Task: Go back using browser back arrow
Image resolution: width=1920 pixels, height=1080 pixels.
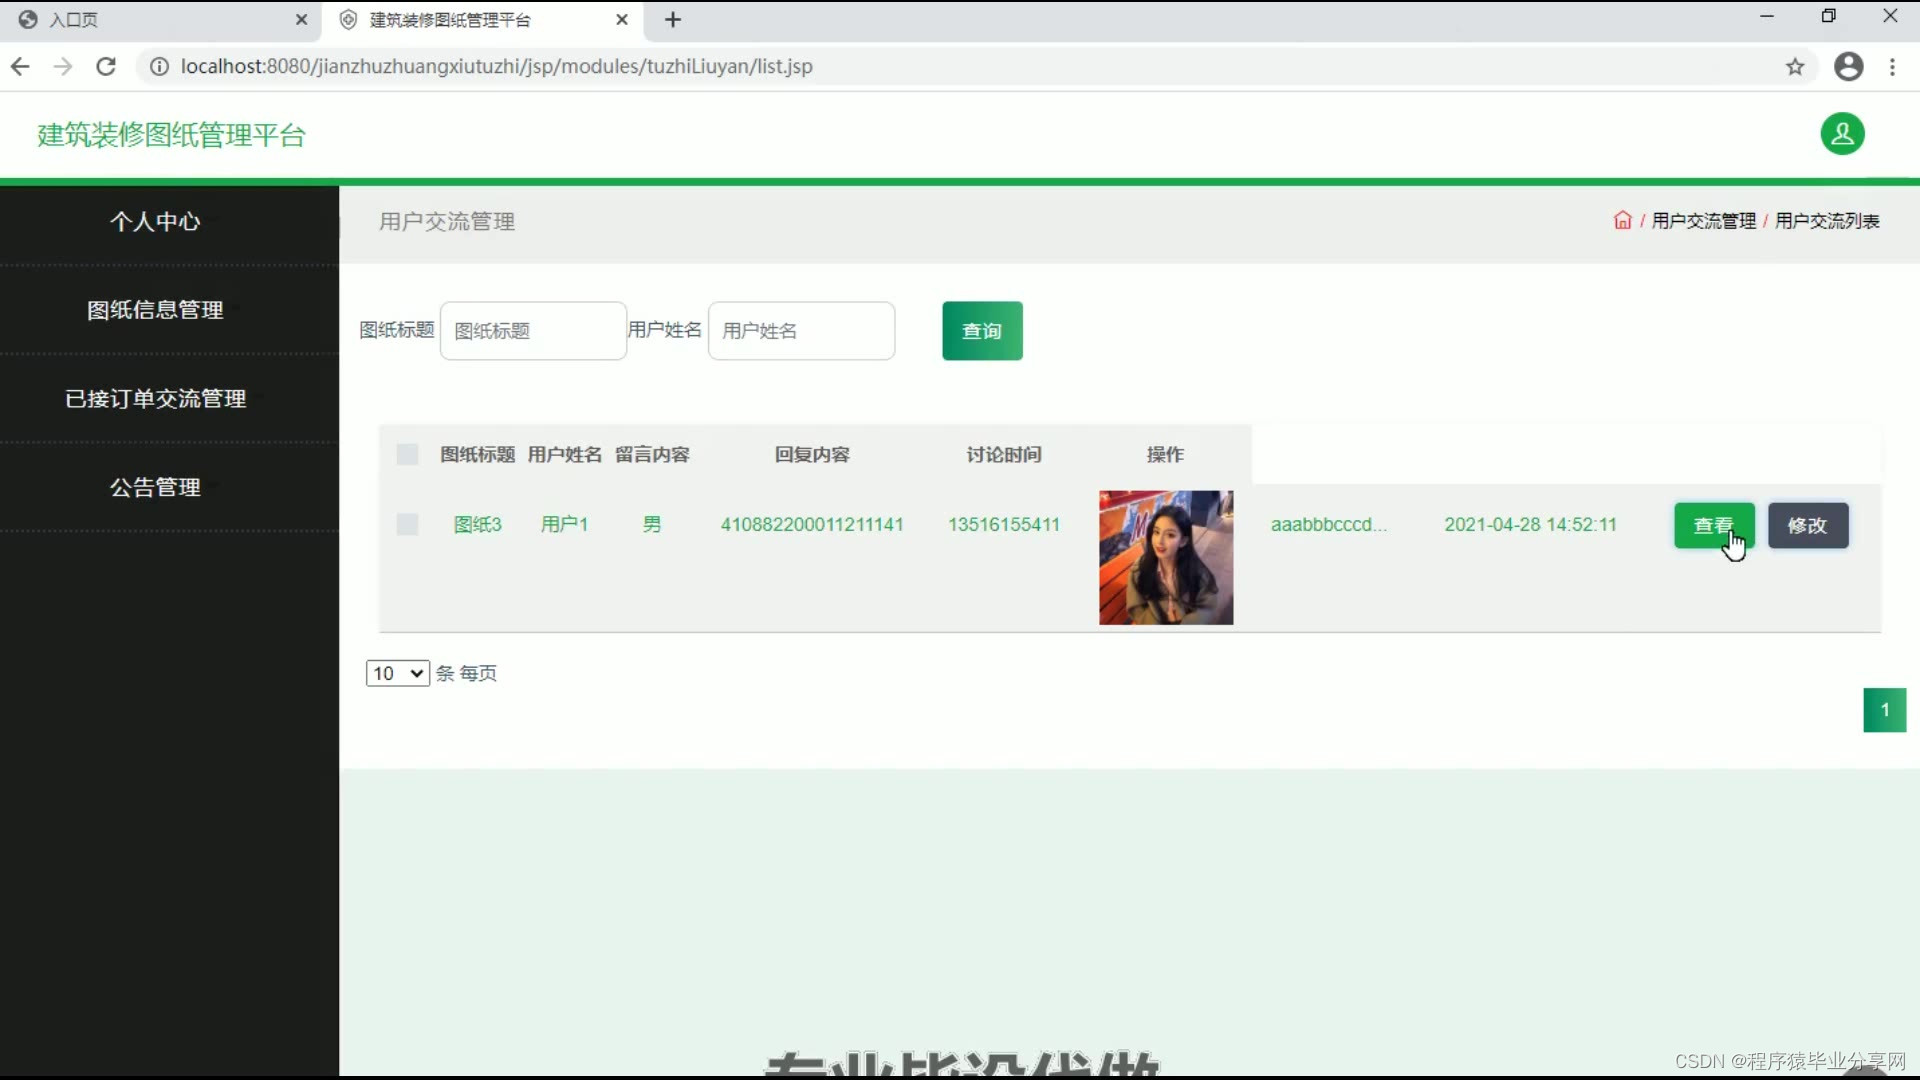Action: point(20,67)
